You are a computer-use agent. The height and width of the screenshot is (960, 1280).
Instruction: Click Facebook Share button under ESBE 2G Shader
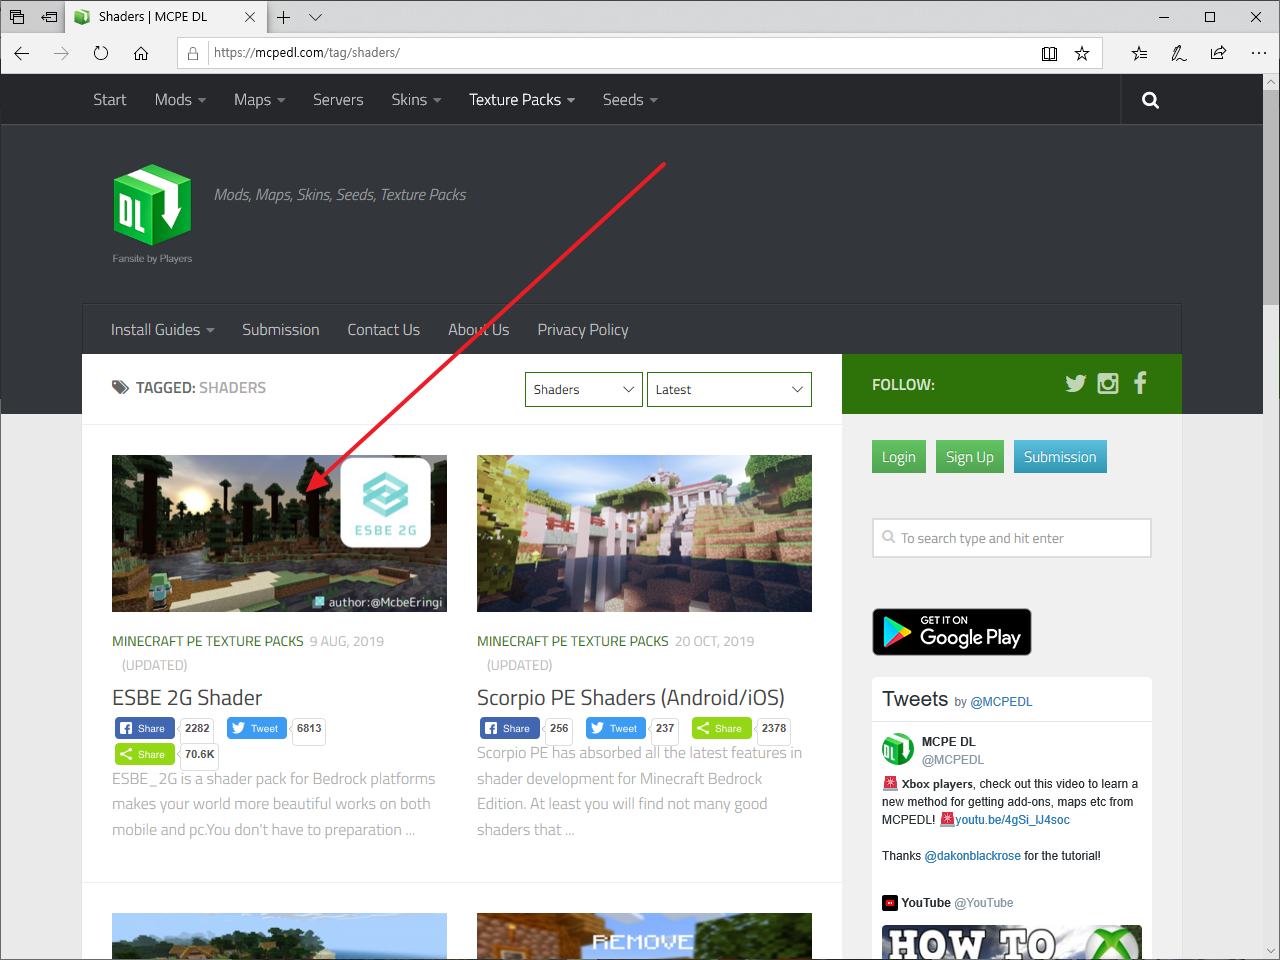[144, 728]
